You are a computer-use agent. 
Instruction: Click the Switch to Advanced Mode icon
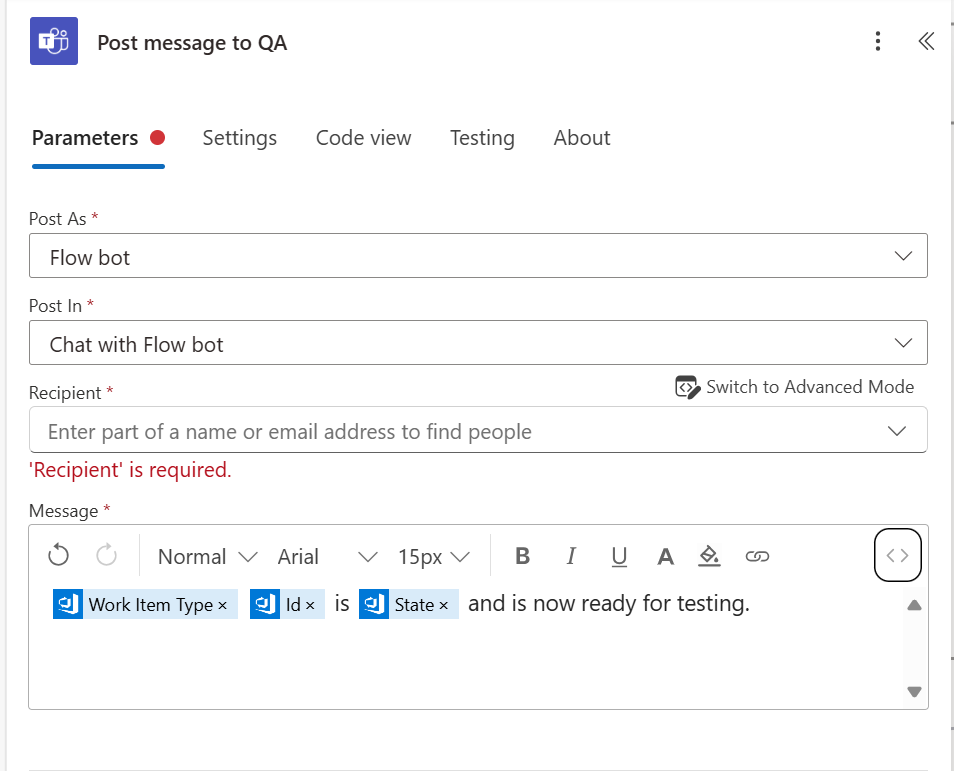(688, 387)
